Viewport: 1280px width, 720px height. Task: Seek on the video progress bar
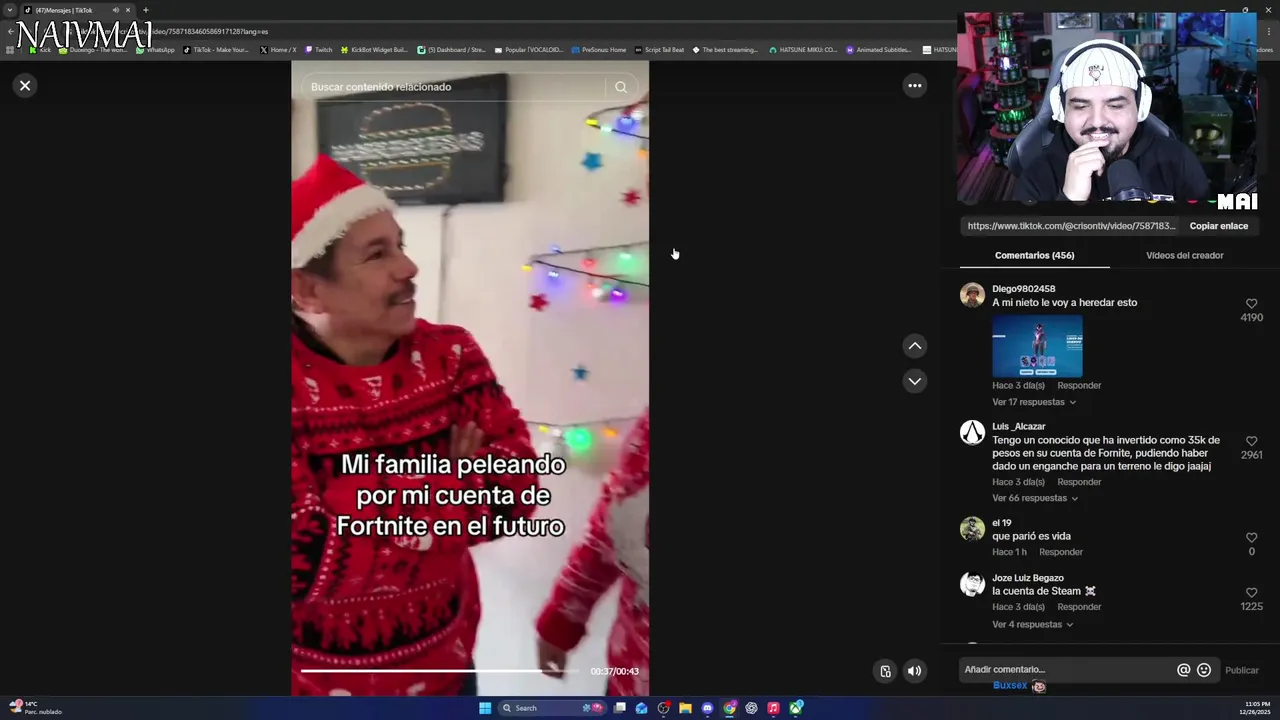439,671
